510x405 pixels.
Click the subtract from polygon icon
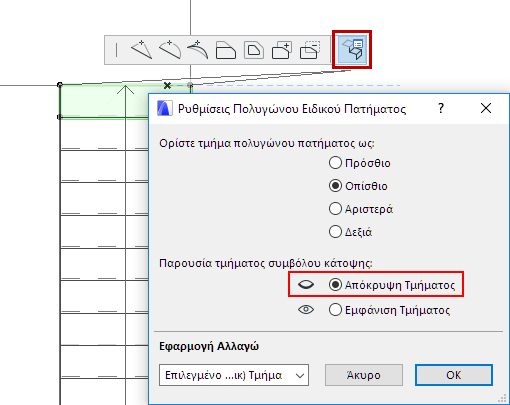pyautogui.click(x=310, y=50)
